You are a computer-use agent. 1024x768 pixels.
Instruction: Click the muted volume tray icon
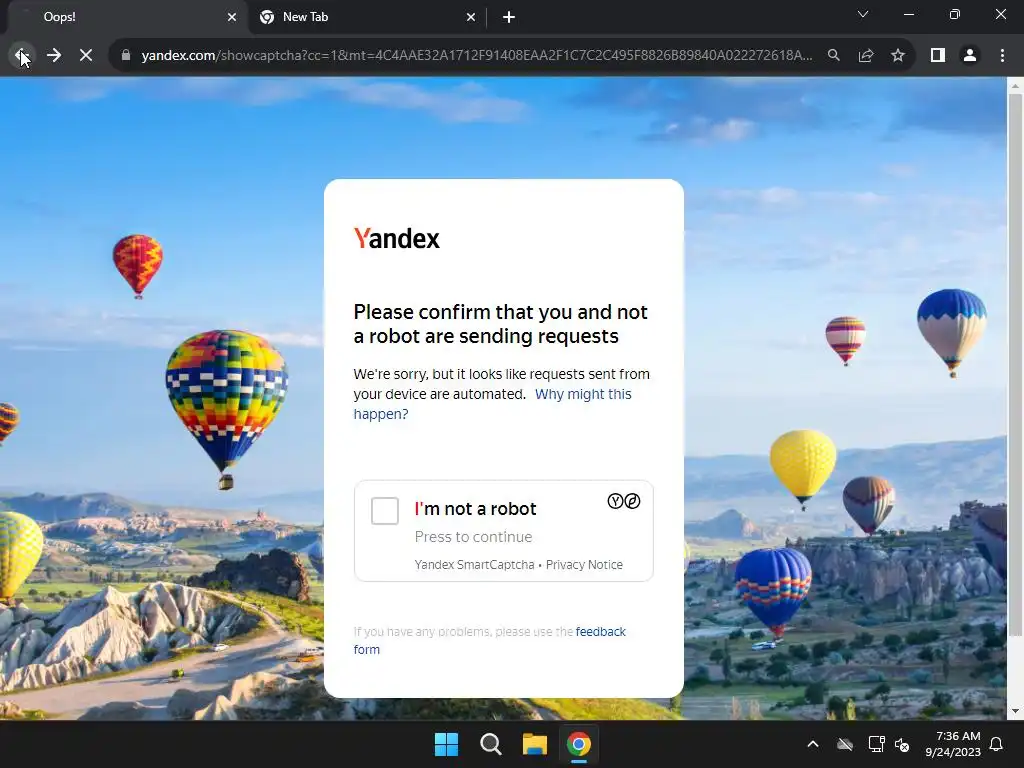coord(902,744)
